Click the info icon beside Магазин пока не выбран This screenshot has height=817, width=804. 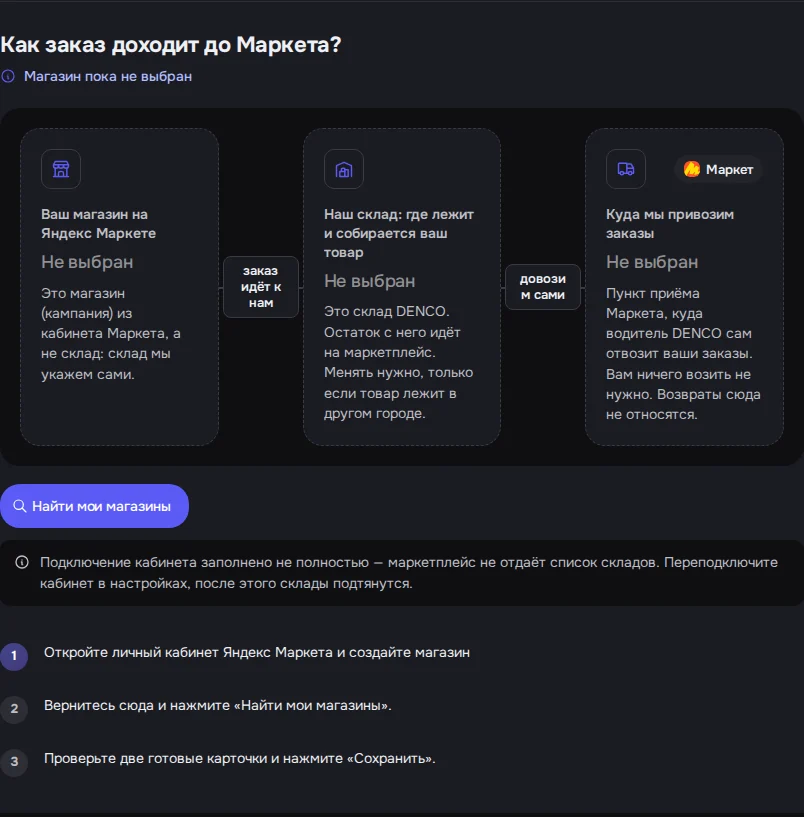8,77
